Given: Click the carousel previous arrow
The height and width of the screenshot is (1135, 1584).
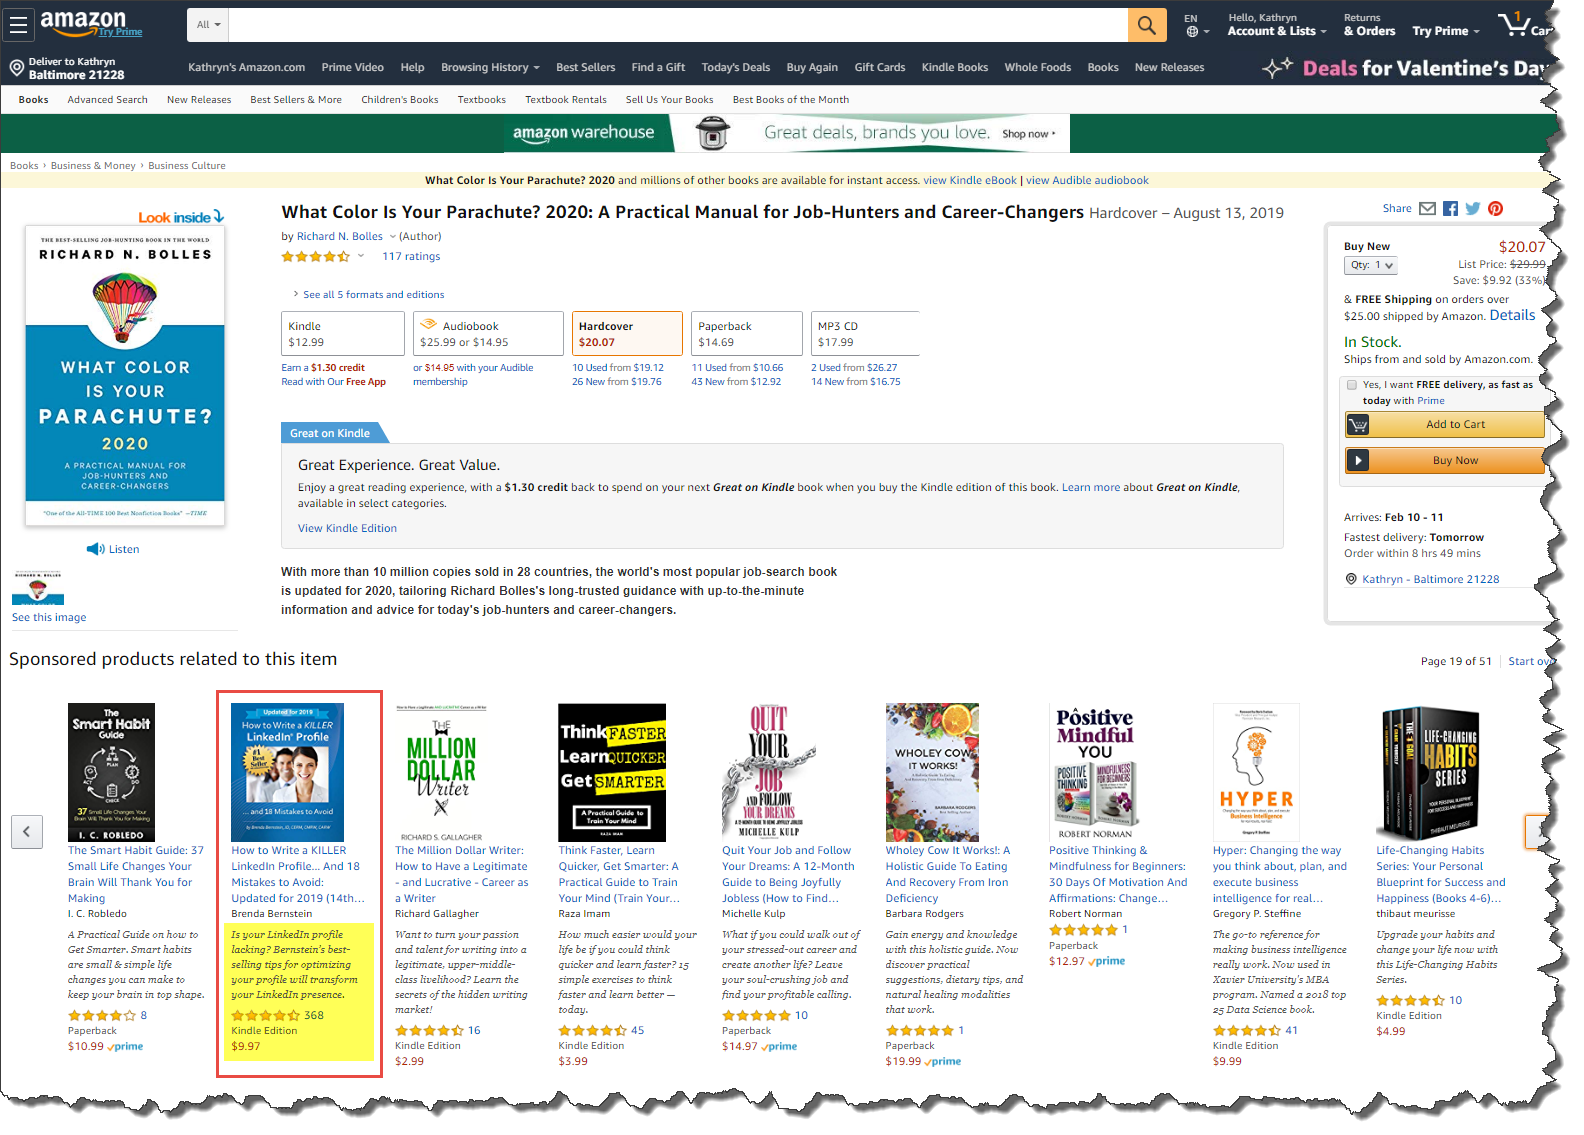Looking at the screenshot, I should pyautogui.click(x=27, y=831).
